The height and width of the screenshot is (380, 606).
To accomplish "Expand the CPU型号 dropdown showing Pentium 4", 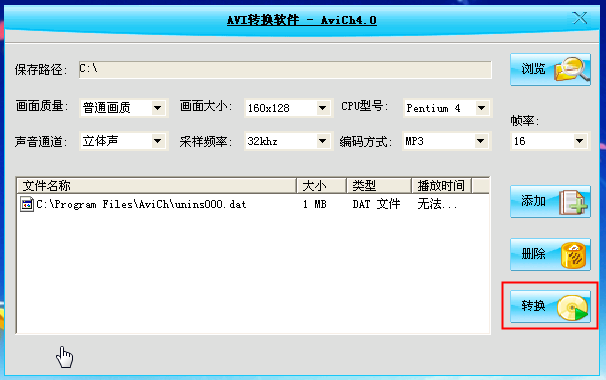I will (x=447, y=108).
